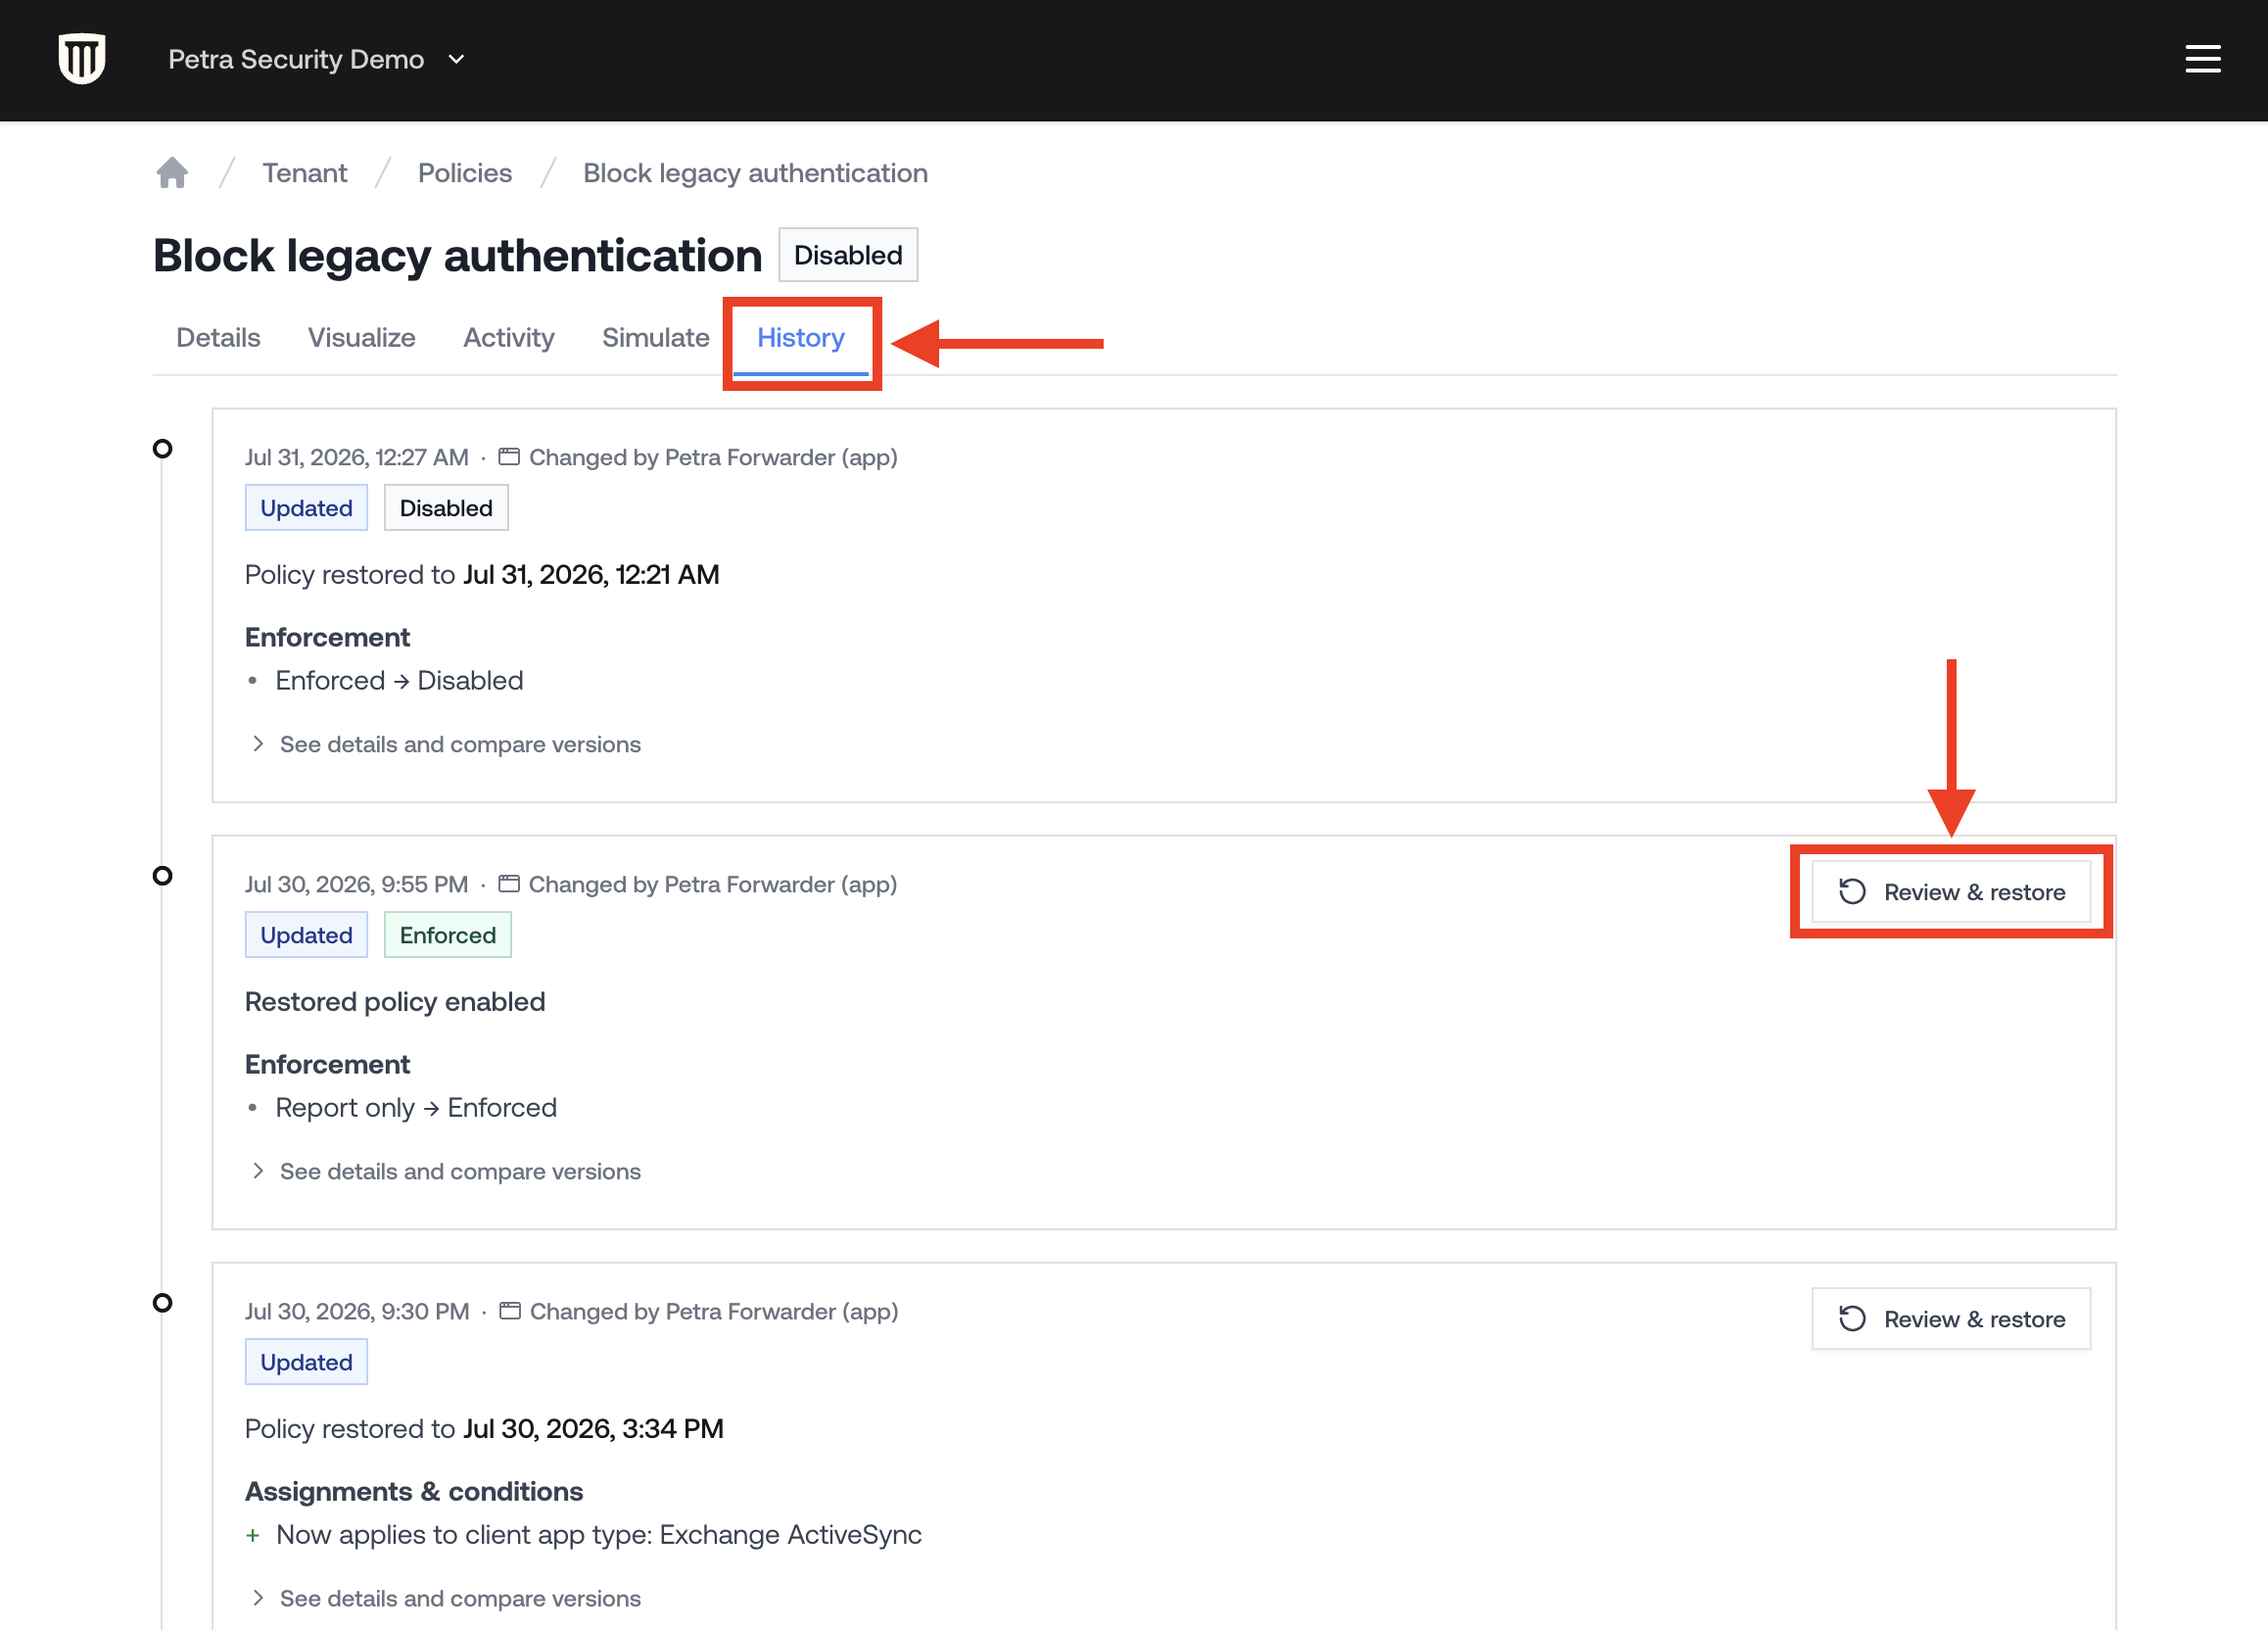
Task: Go to the home breadcrumb icon
Action: [172, 173]
